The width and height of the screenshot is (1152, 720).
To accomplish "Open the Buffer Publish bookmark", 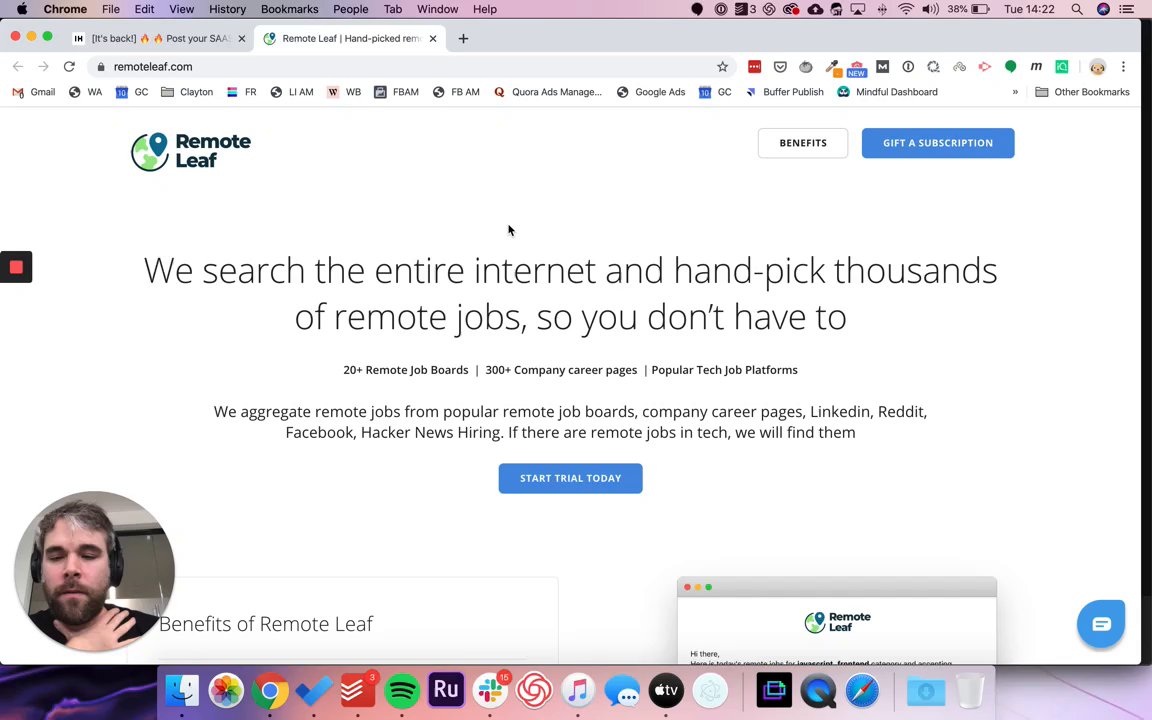I will [785, 93].
